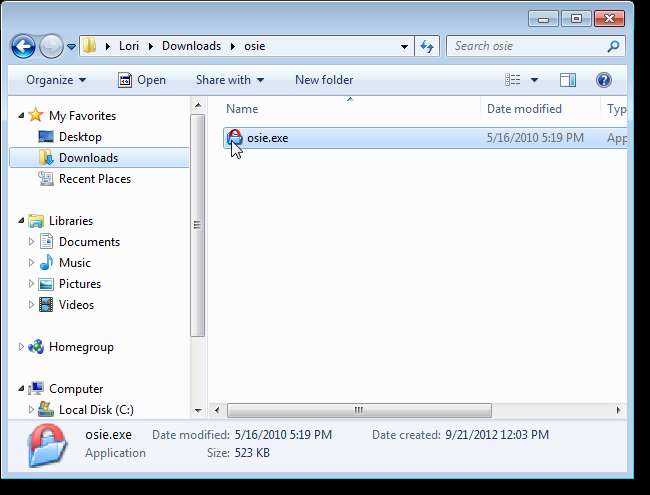Refresh the osie folder view
The height and width of the screenshot is (495, 650).
click(x=427, y=46)
